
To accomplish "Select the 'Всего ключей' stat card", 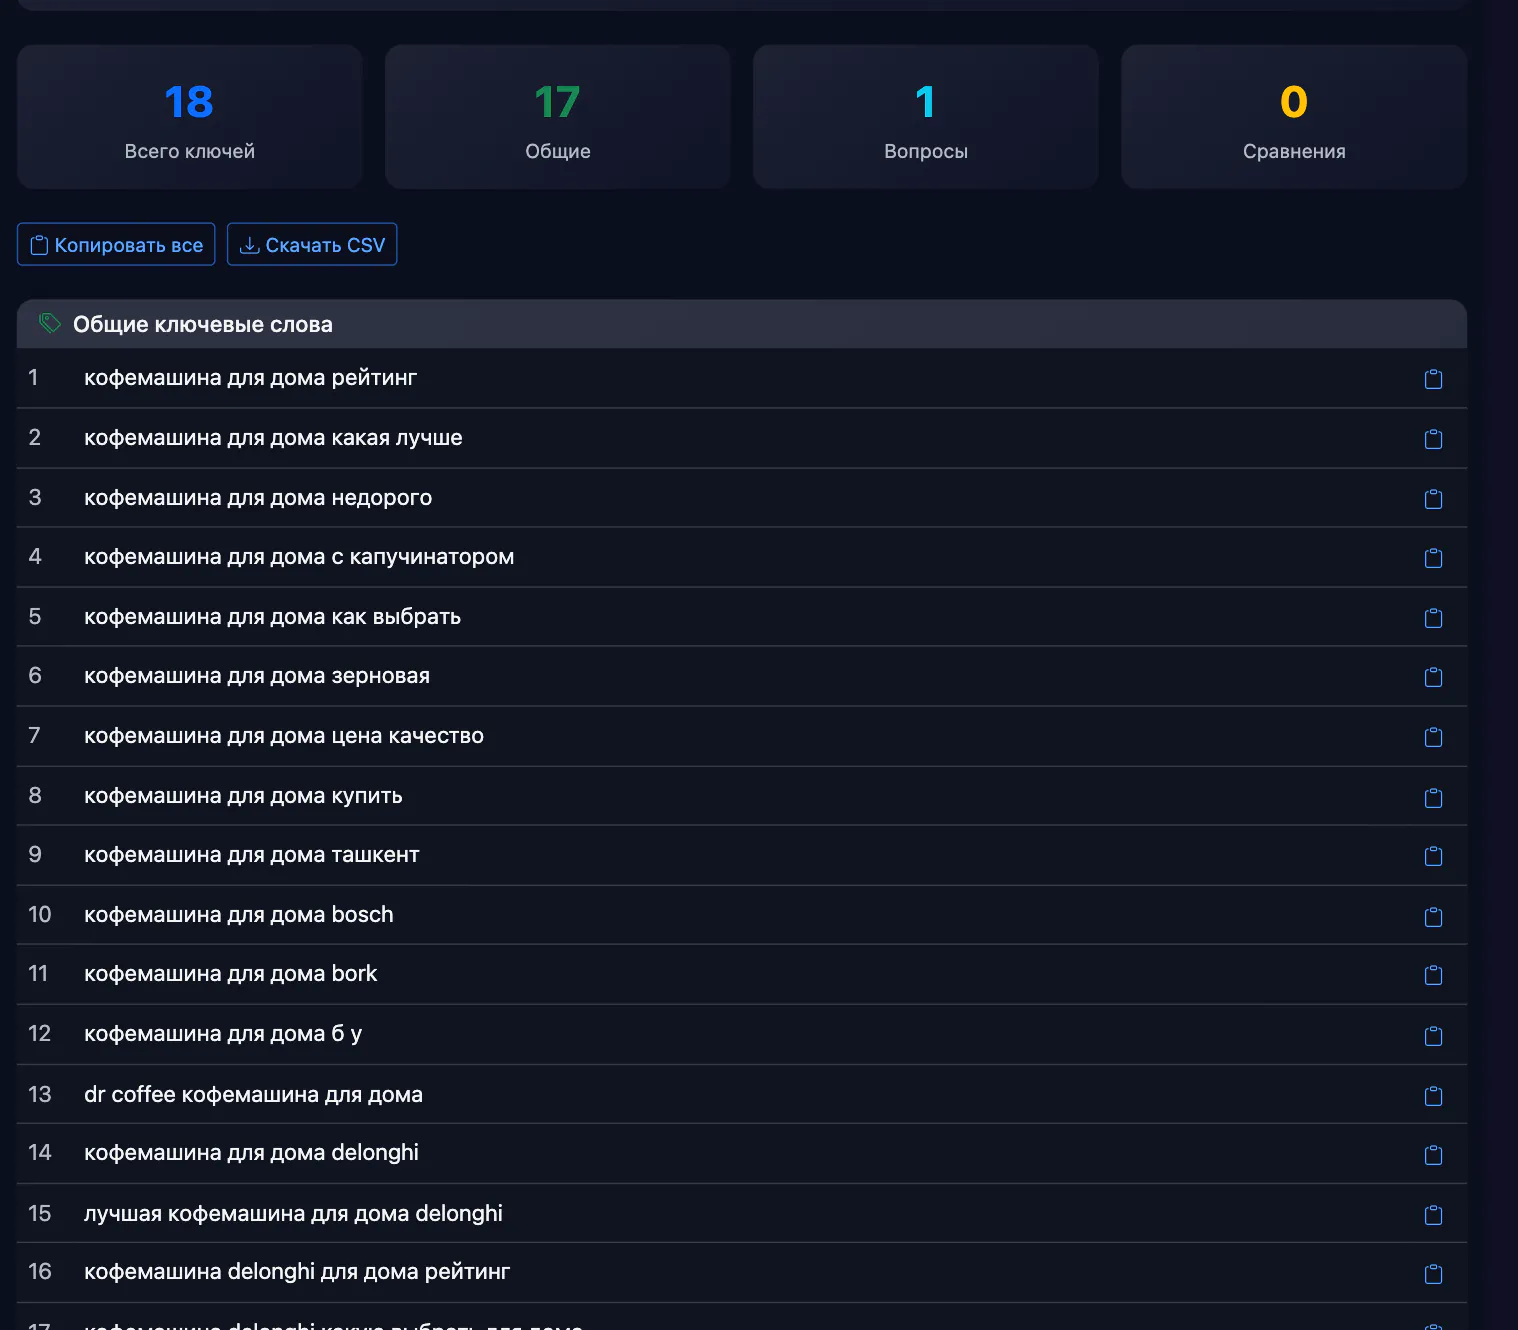I will click(x=190, y=116).
